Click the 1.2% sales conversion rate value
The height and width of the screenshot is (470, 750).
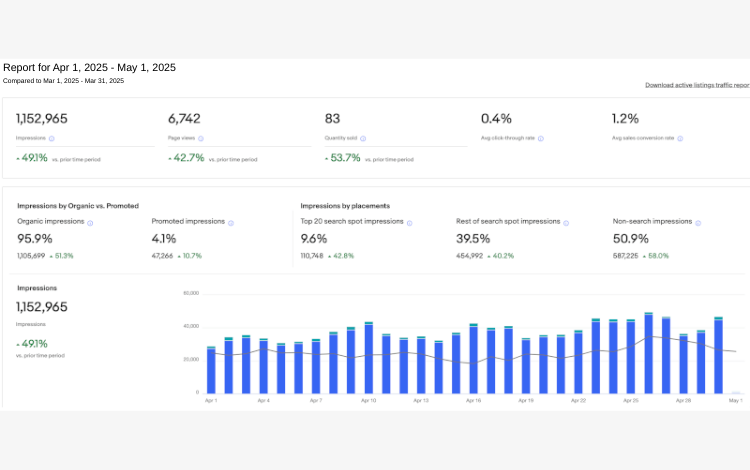[x=625, y=119]
